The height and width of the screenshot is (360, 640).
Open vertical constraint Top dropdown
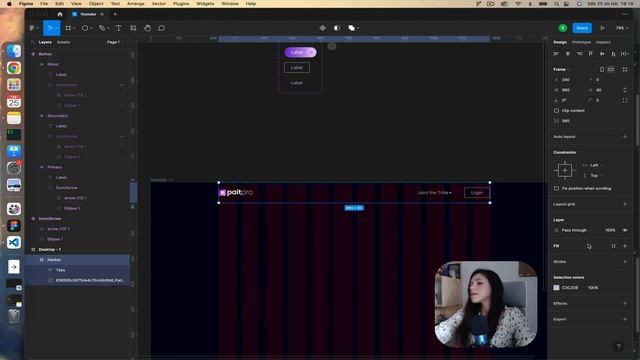(x=594, y=176)
